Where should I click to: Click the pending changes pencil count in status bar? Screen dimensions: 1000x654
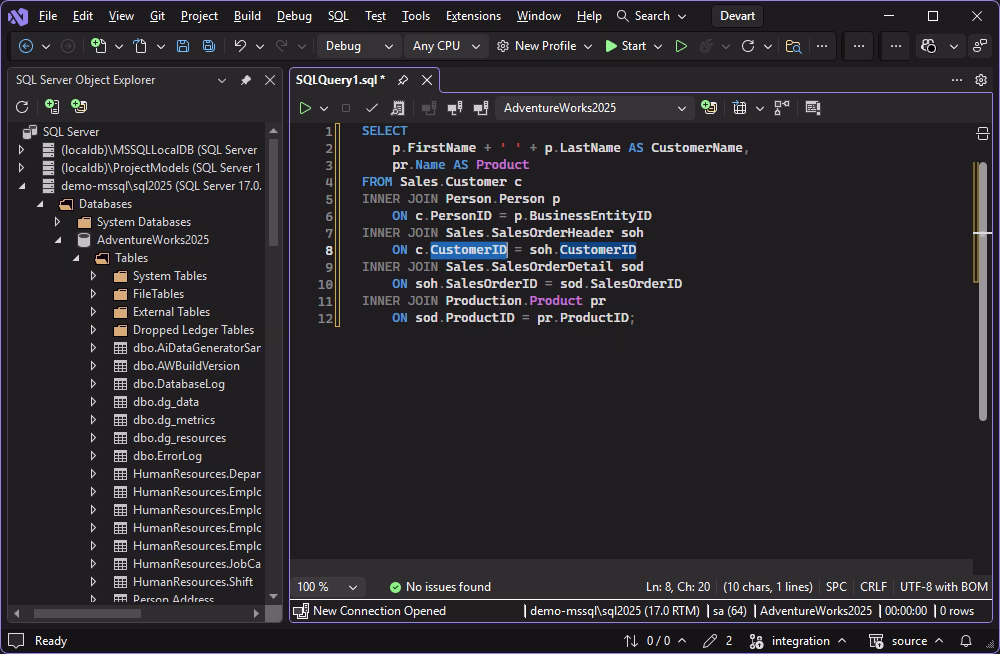[x=717, y=641]
